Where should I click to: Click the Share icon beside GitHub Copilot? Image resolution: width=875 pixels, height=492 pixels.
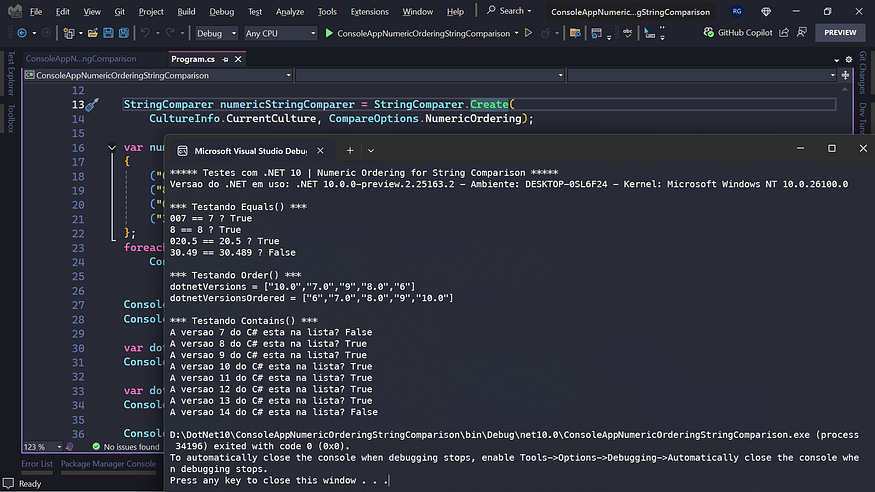pyautogui.click(x=784, y=33)
